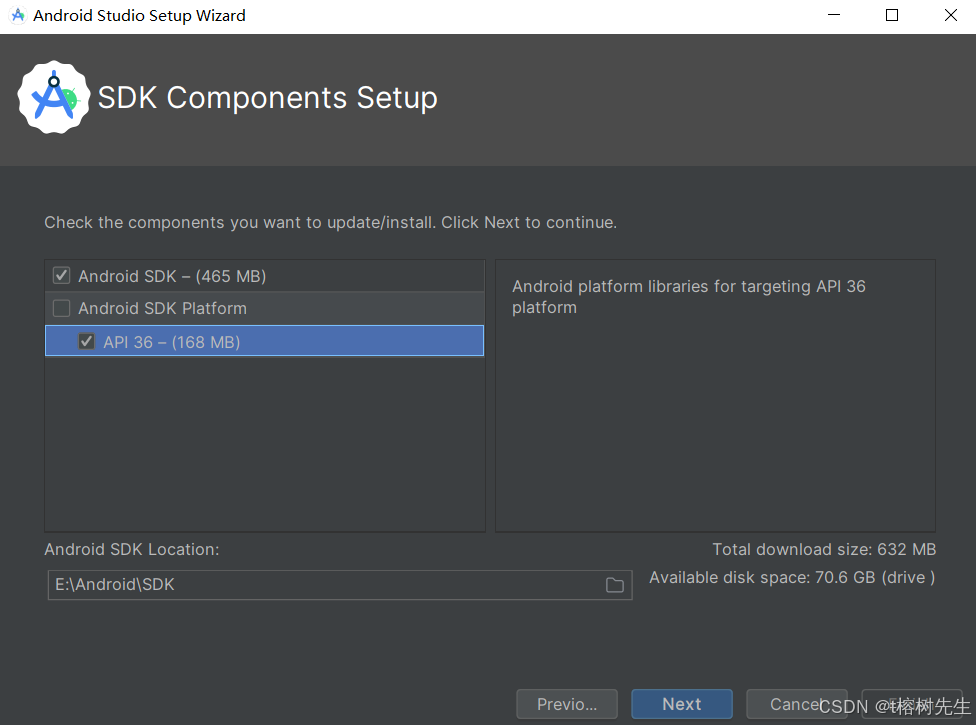The image size is (976, 725).
Task: Minimize the Setup Wizard window
Action: 833,15
